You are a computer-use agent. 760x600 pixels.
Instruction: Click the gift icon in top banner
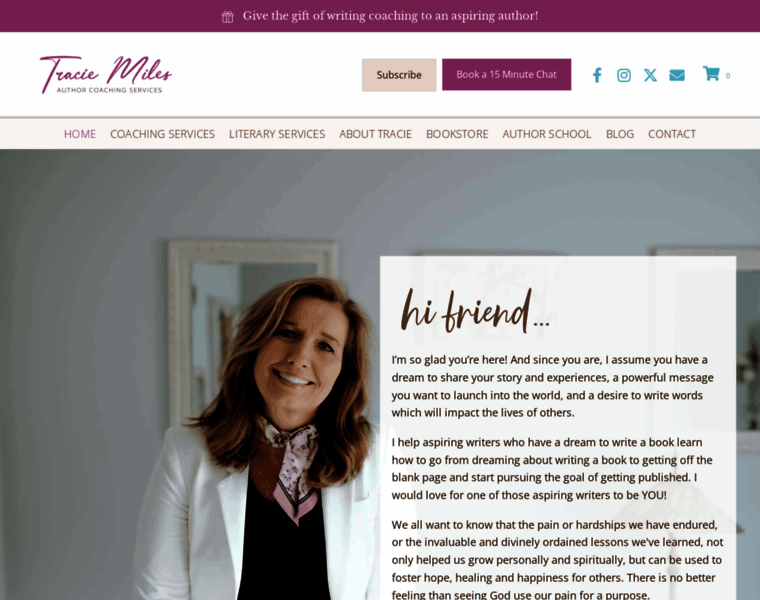[228, 17]
